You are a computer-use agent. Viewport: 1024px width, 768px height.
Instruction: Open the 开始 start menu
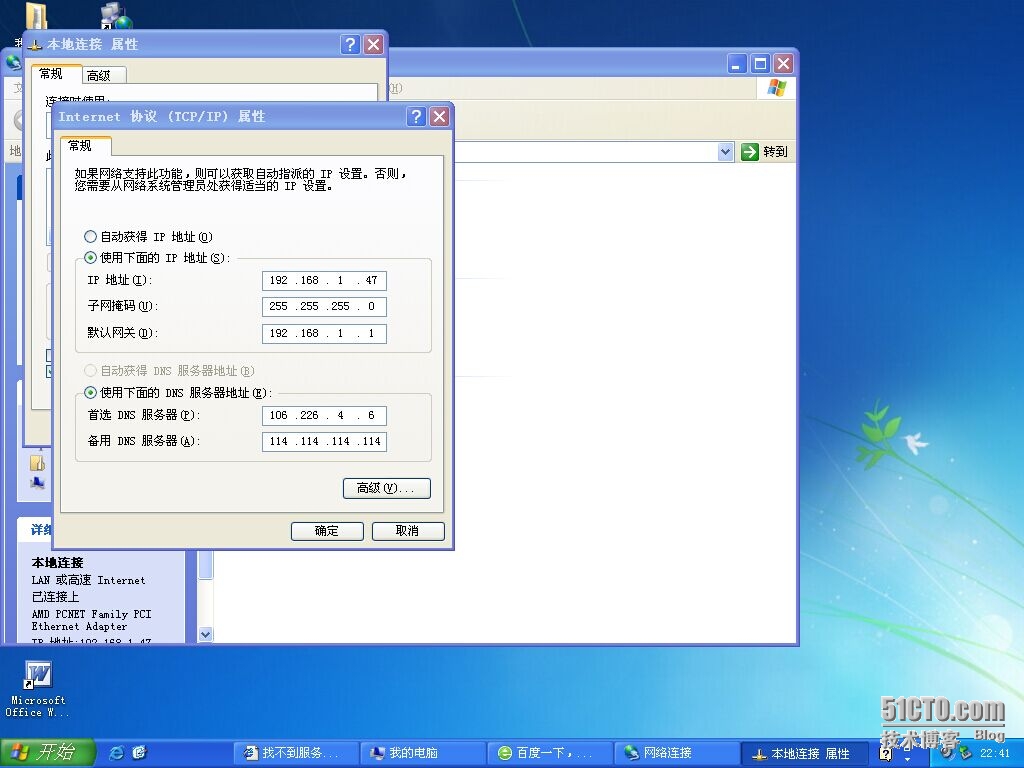47,752
